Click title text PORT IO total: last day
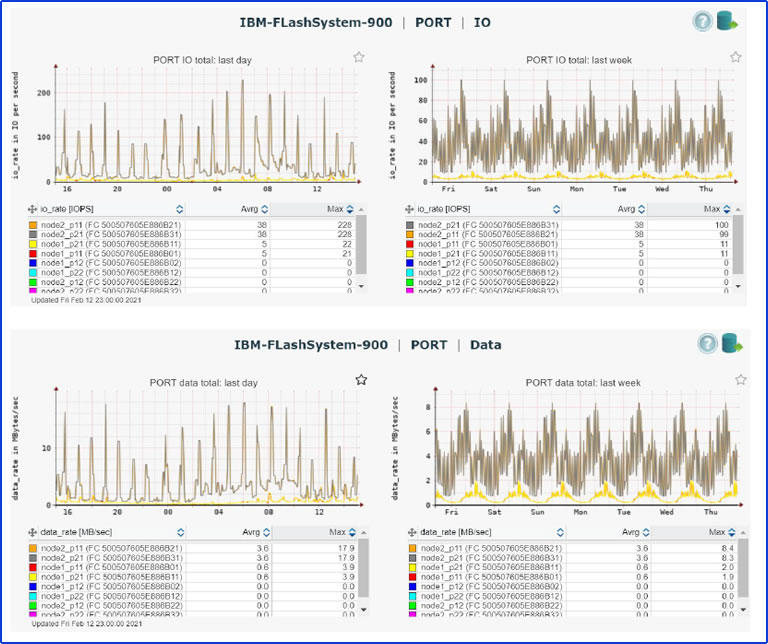 click(x=202, y=60)
